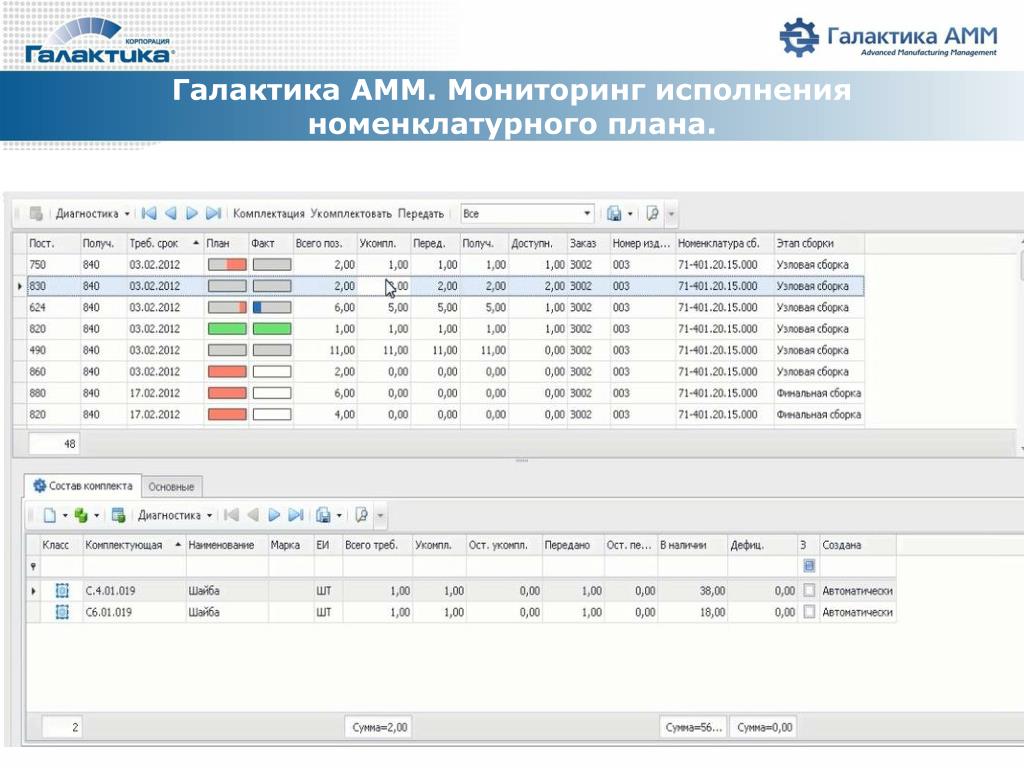Click the Укомплектовать button
Screen dimensions: 1024x768
(351, 214)
